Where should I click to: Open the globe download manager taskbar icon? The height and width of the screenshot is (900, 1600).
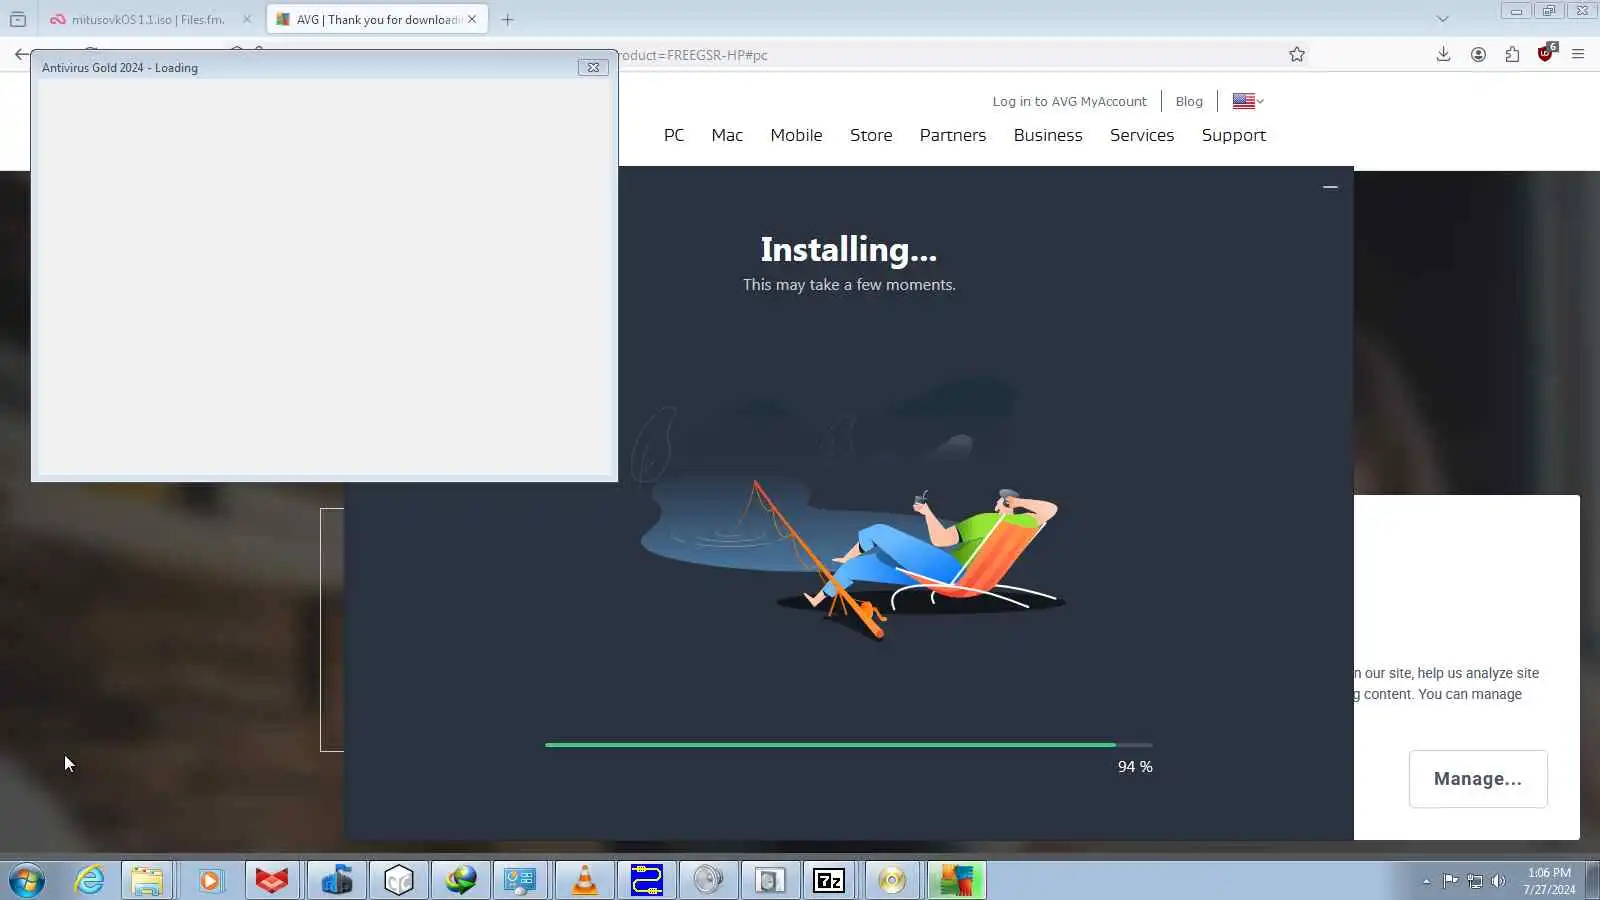pyautogui.click(x=461, y=880)
